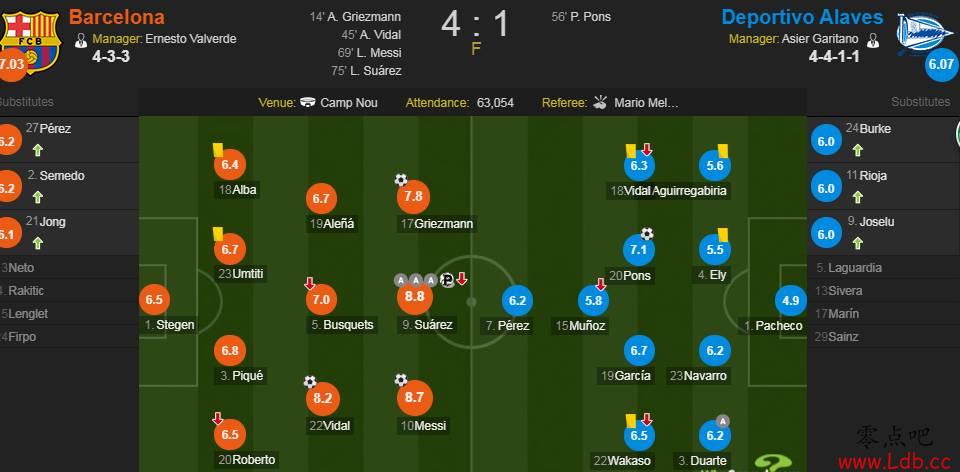The width and height of the screenshot is (960, 472).
Task: Click the substitution arrow above Busquets
Action: click(x=310, y=283)
